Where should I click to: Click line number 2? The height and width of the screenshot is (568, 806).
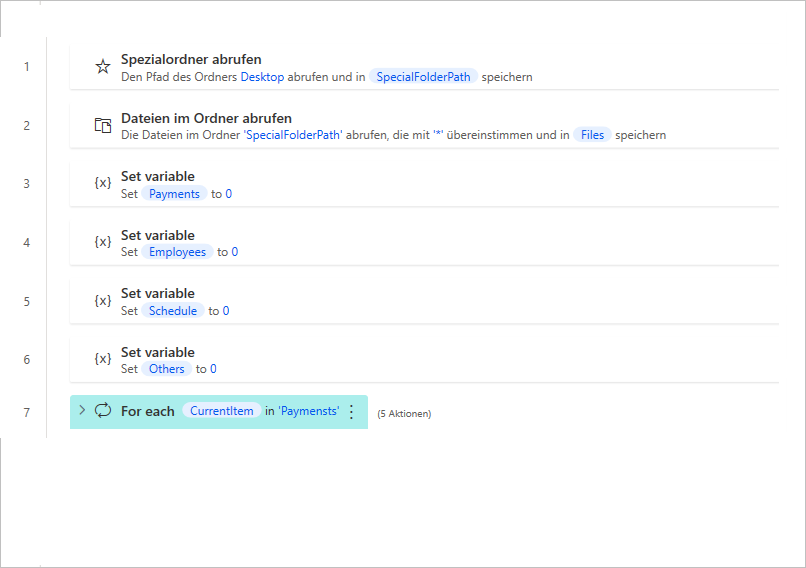26,125
